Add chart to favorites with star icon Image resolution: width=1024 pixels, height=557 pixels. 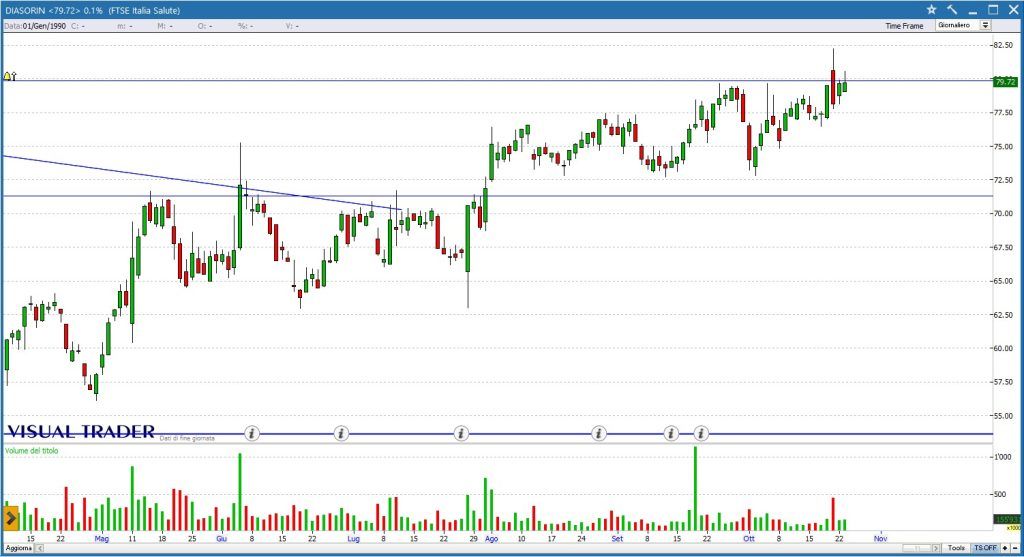[931, 10]
